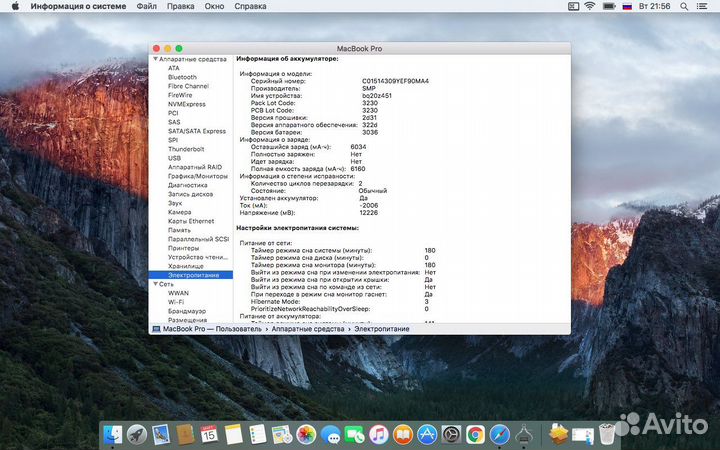
Task: Select Графика/Мониторы in the sidebar
Action: point(198,176)
